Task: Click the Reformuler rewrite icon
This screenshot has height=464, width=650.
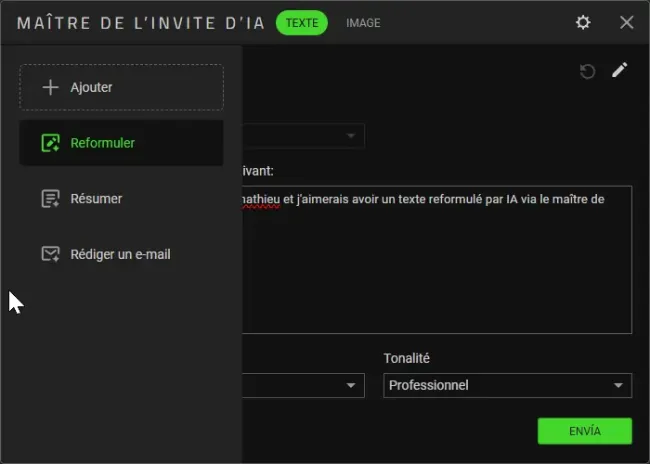Action: point(51,143)
